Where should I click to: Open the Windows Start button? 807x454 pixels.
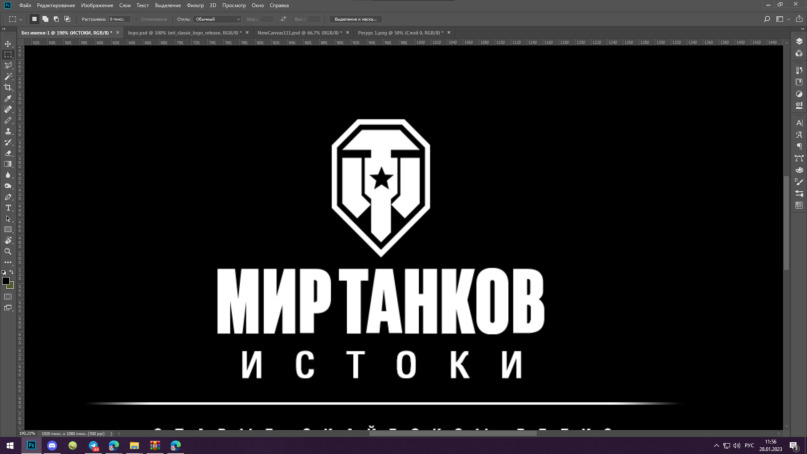coord(10,445)
